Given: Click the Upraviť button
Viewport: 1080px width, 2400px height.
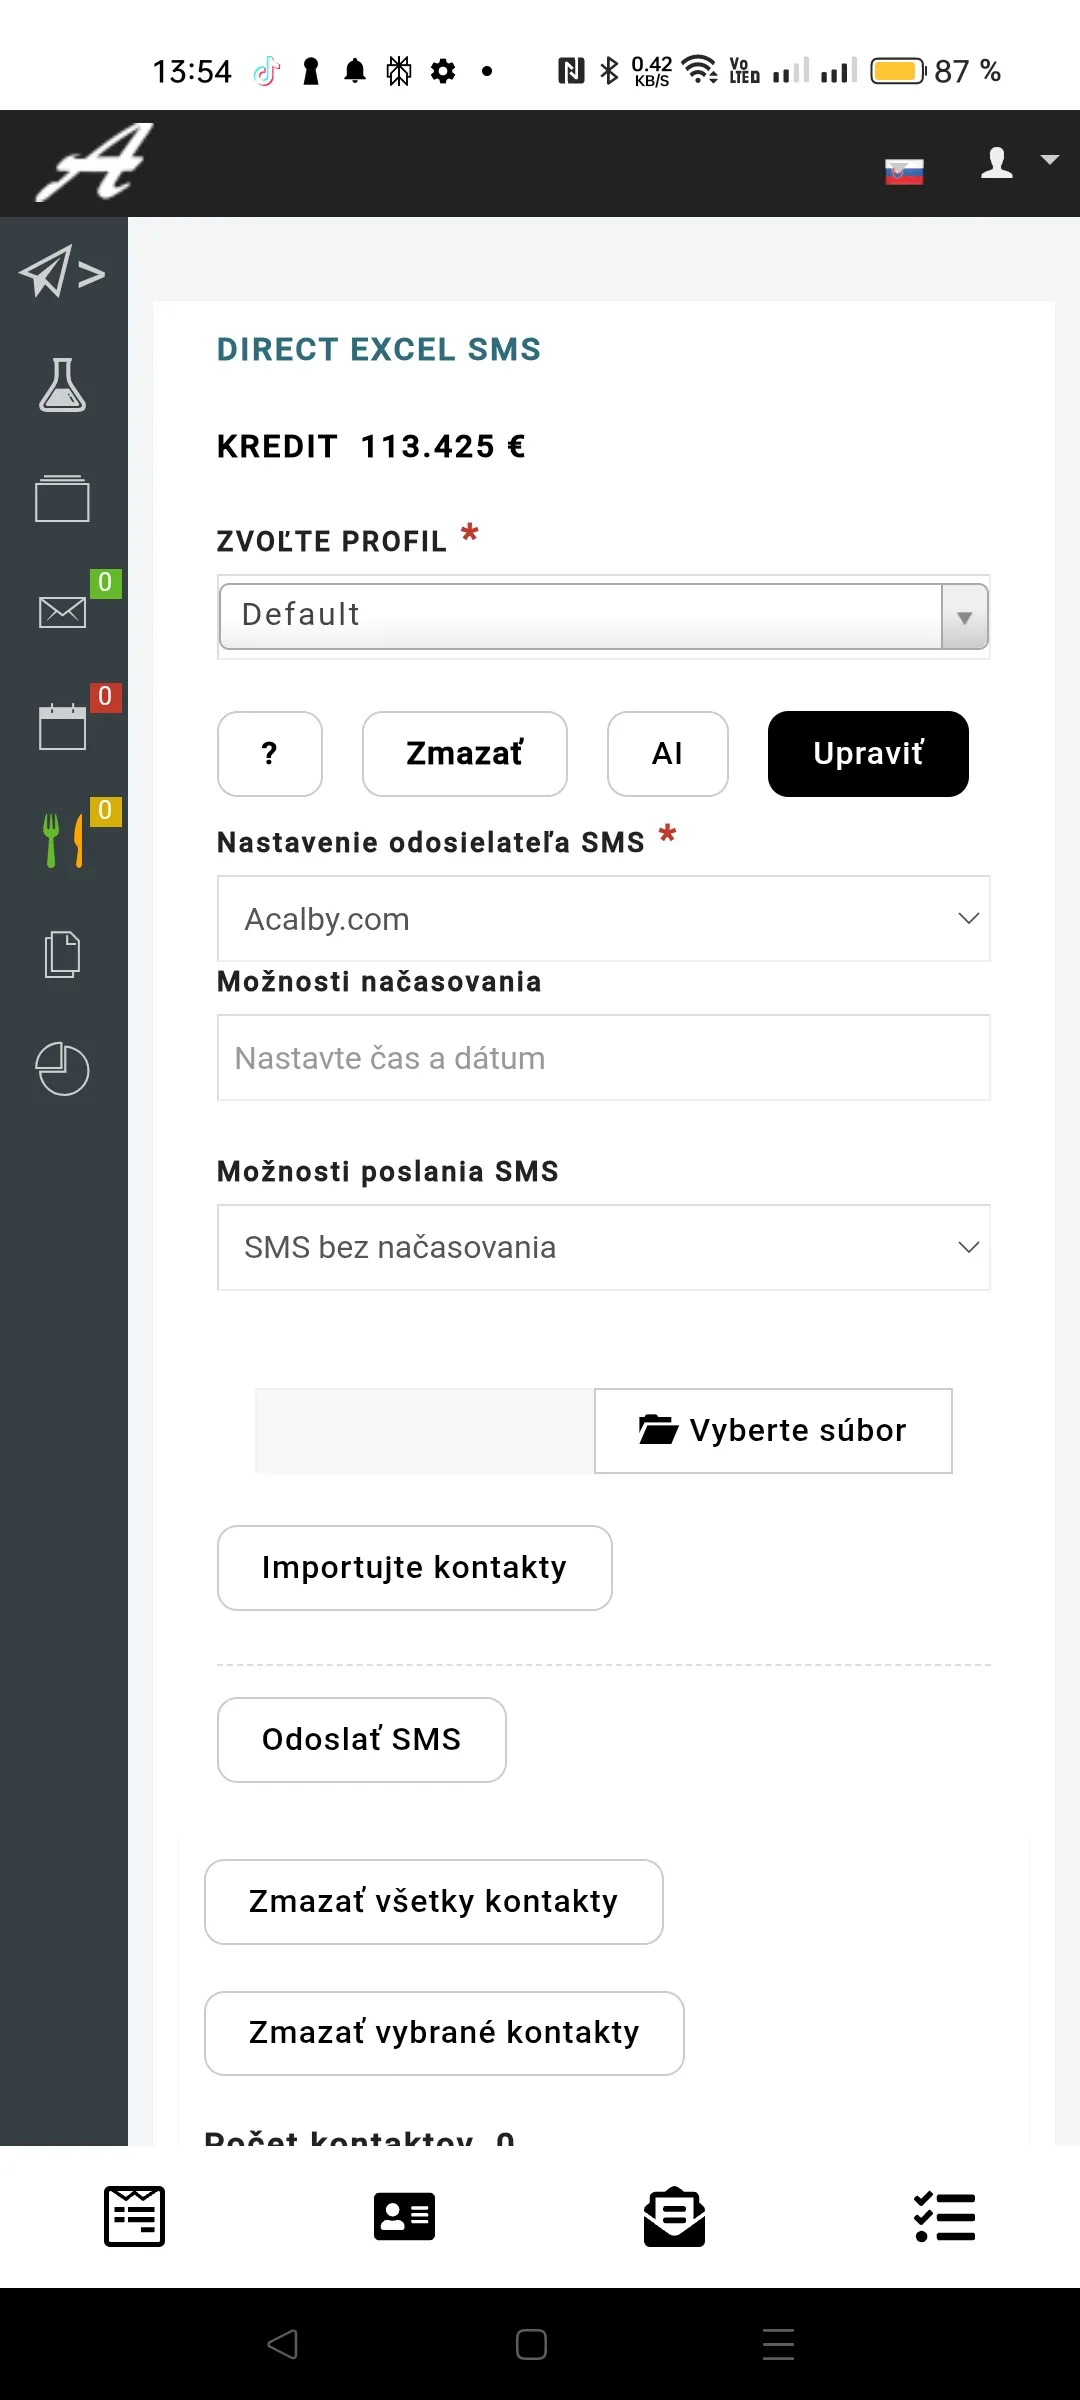Looking at the screenshot, I should [x=868, y=754].
